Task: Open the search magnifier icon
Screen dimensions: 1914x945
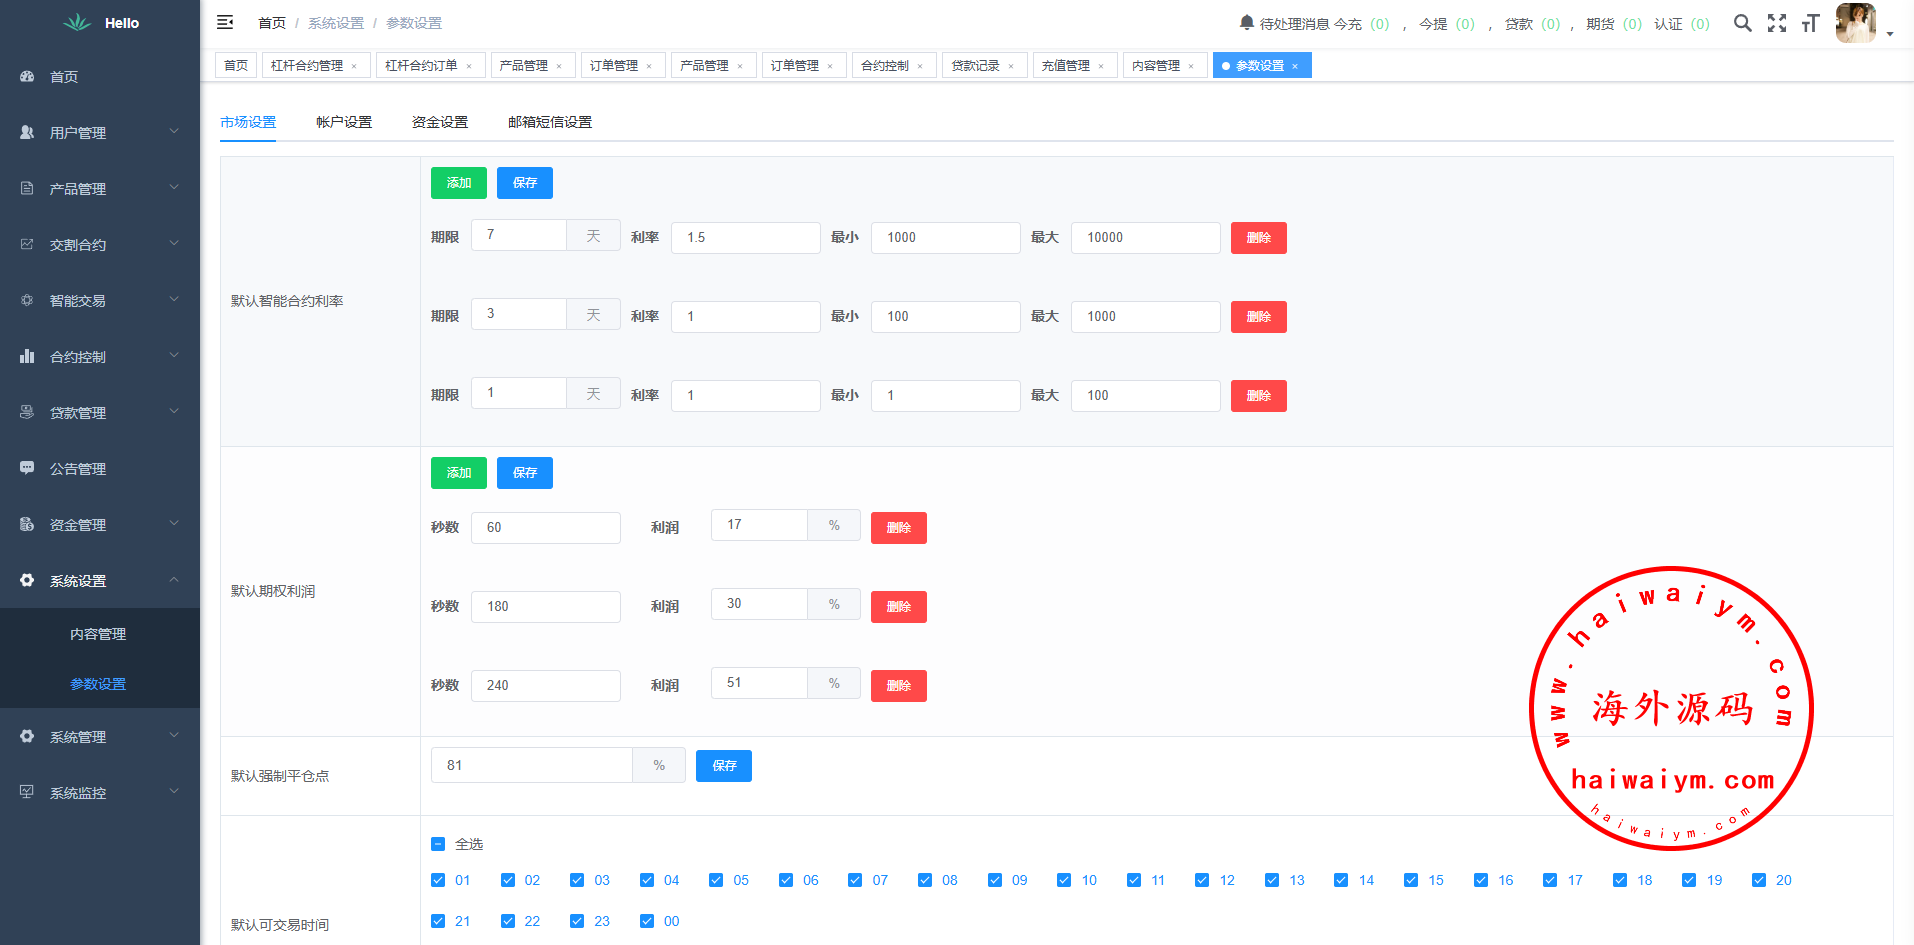Action: (x=1743, y=23)
